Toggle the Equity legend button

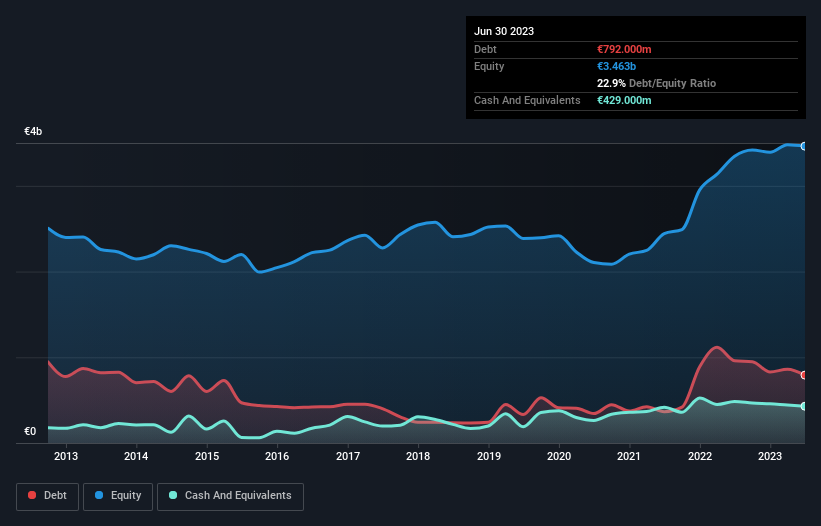(x=118, y=496)
